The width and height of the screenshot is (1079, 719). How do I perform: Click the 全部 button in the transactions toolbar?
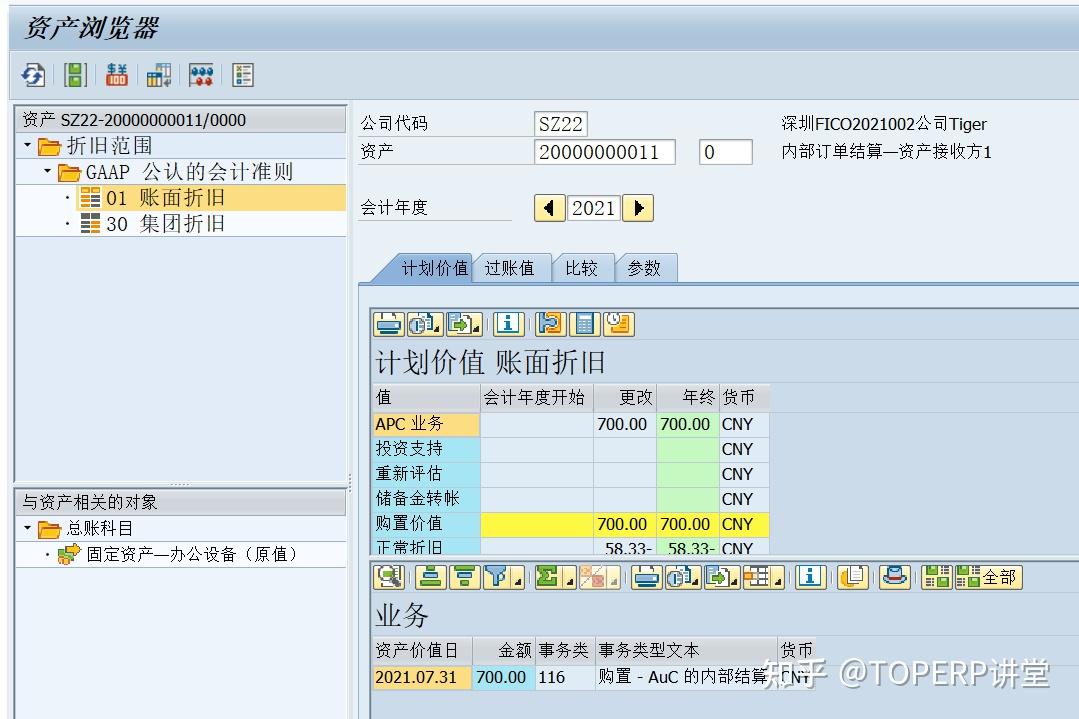(986, 578)
